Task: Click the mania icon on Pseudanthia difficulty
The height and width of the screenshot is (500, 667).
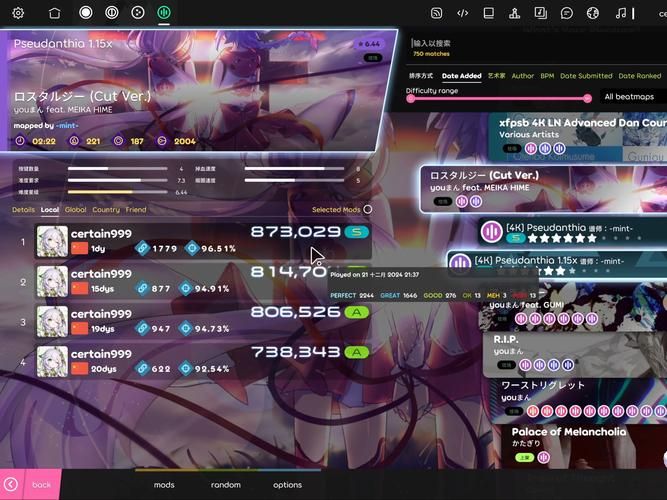Action: 491,231
